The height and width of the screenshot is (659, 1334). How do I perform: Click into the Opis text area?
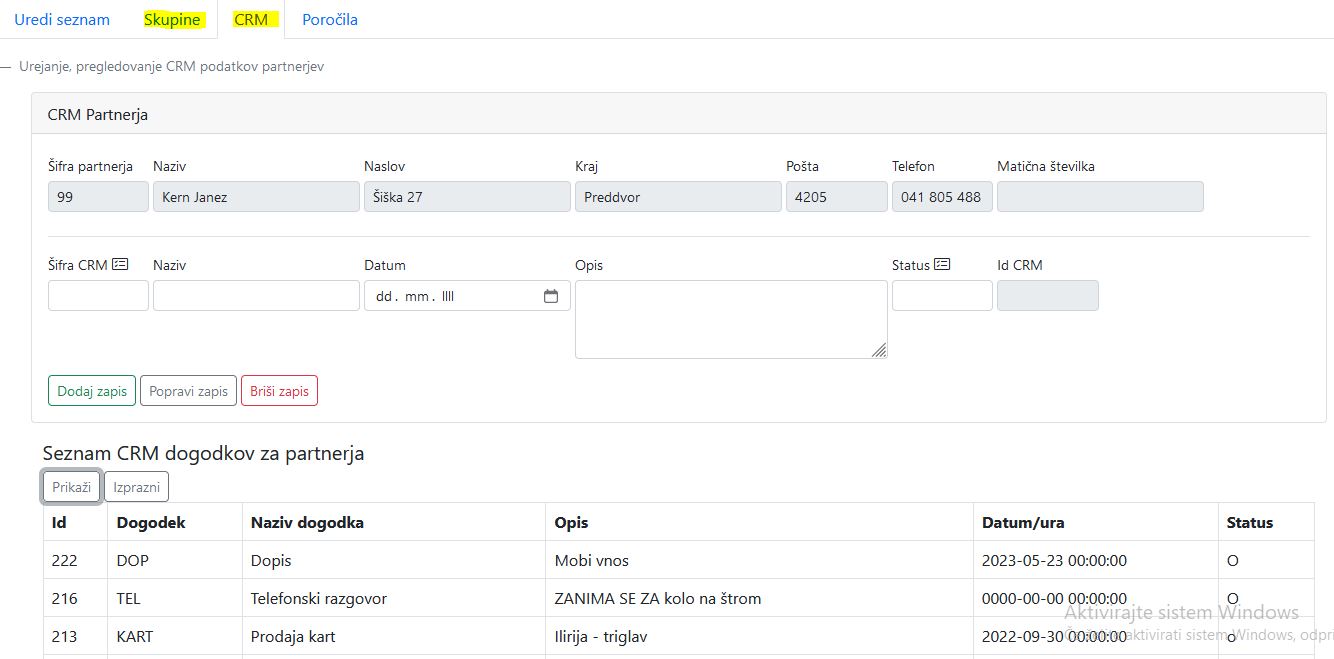point(730,319)
